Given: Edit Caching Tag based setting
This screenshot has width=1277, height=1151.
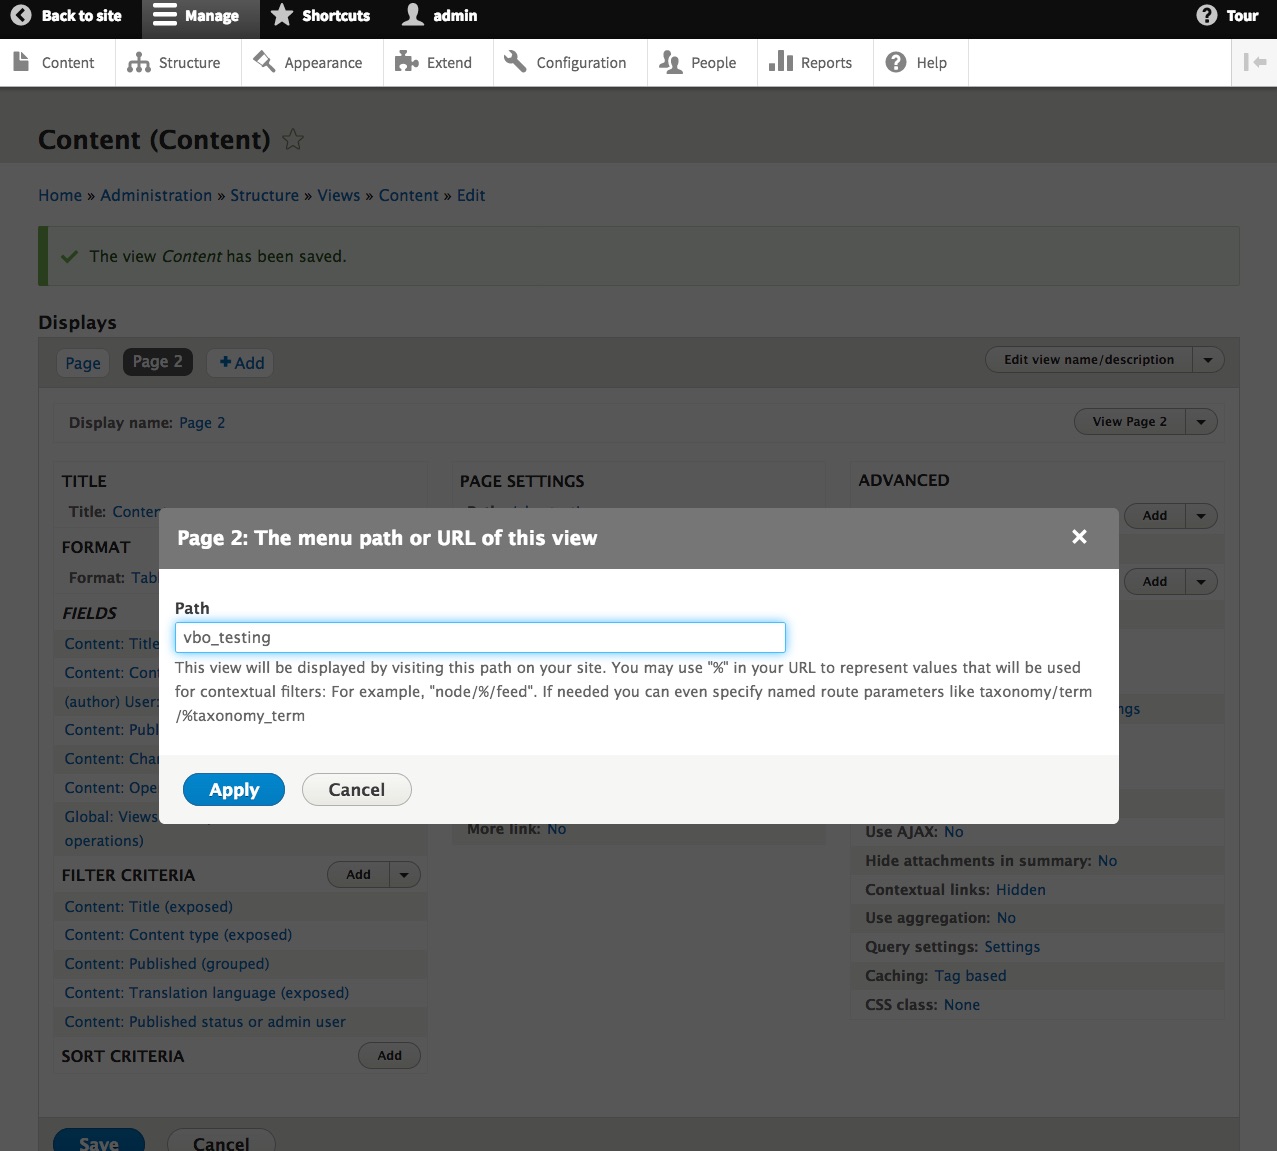Looking at the screenshot, I should tap(970, 976).
